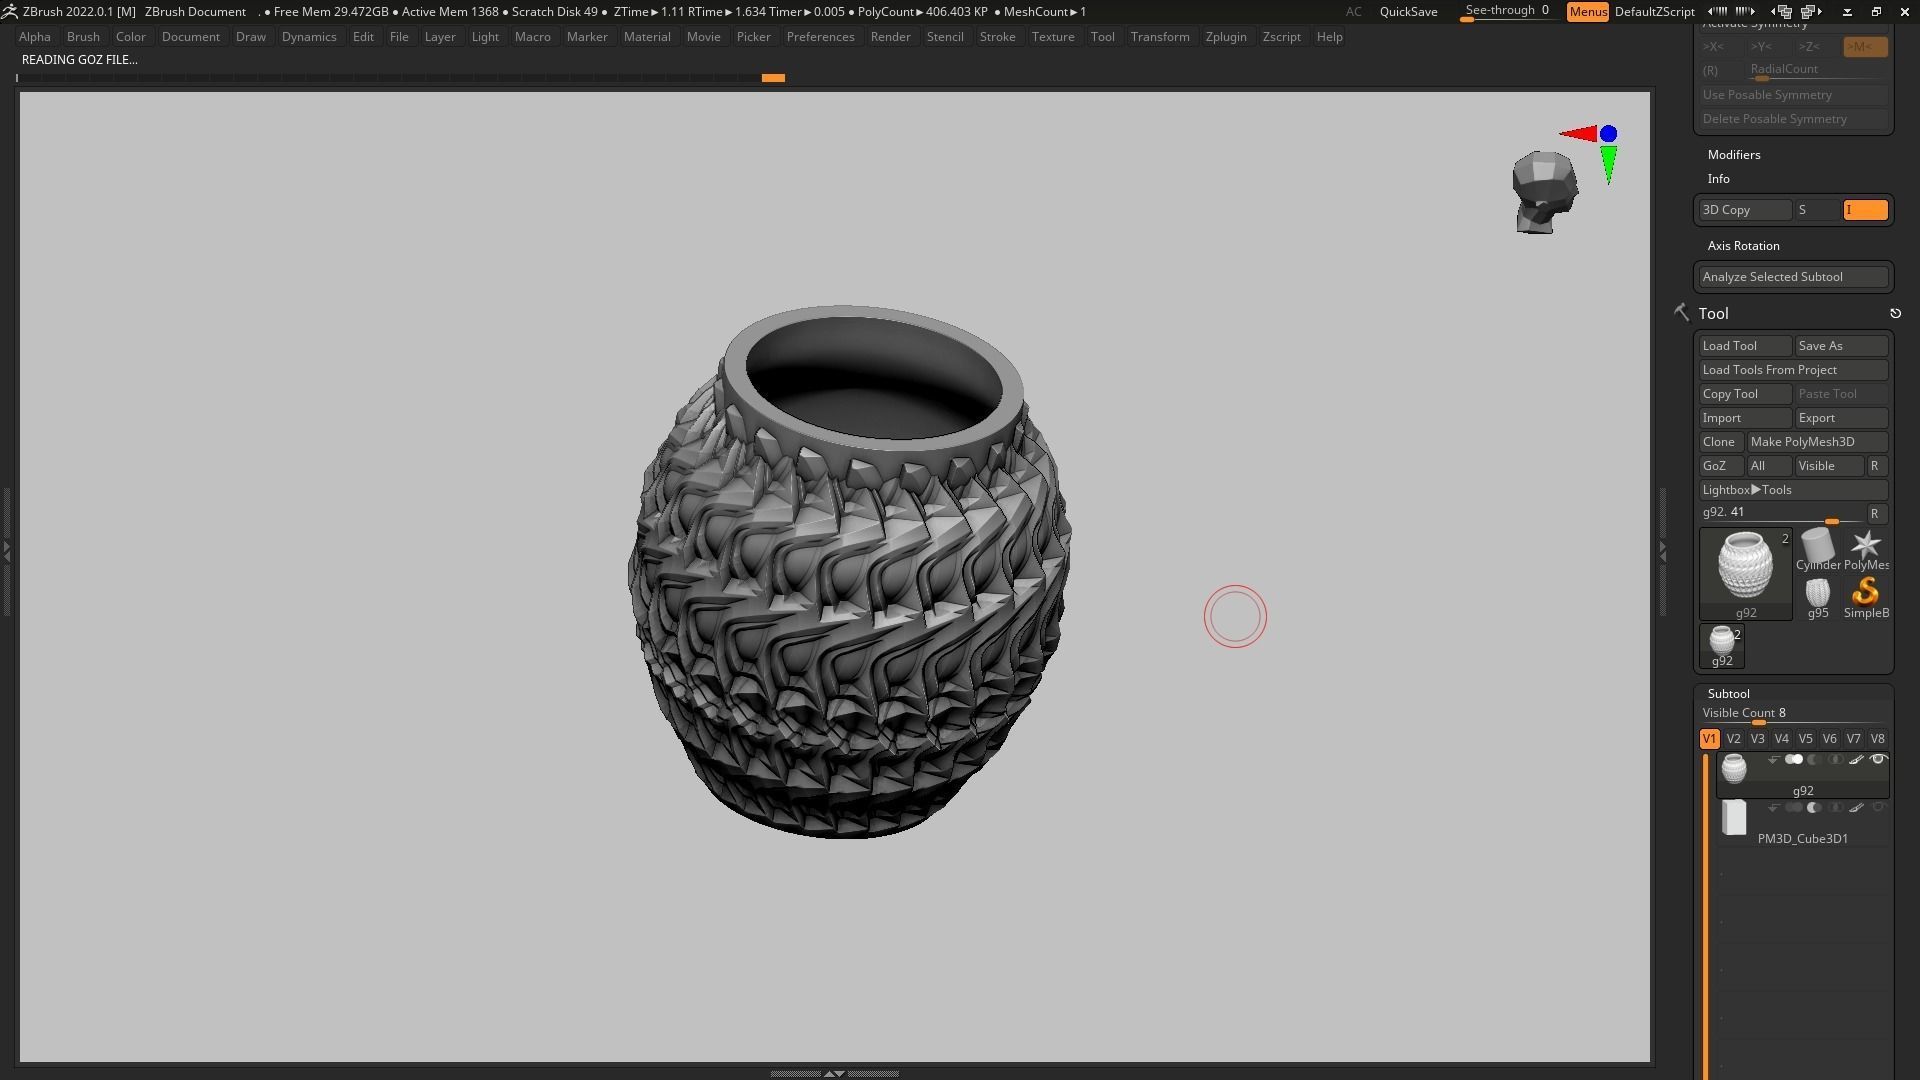Adjust the See-through slider
The image size is (1920, 1080).
coord(1508,12)
